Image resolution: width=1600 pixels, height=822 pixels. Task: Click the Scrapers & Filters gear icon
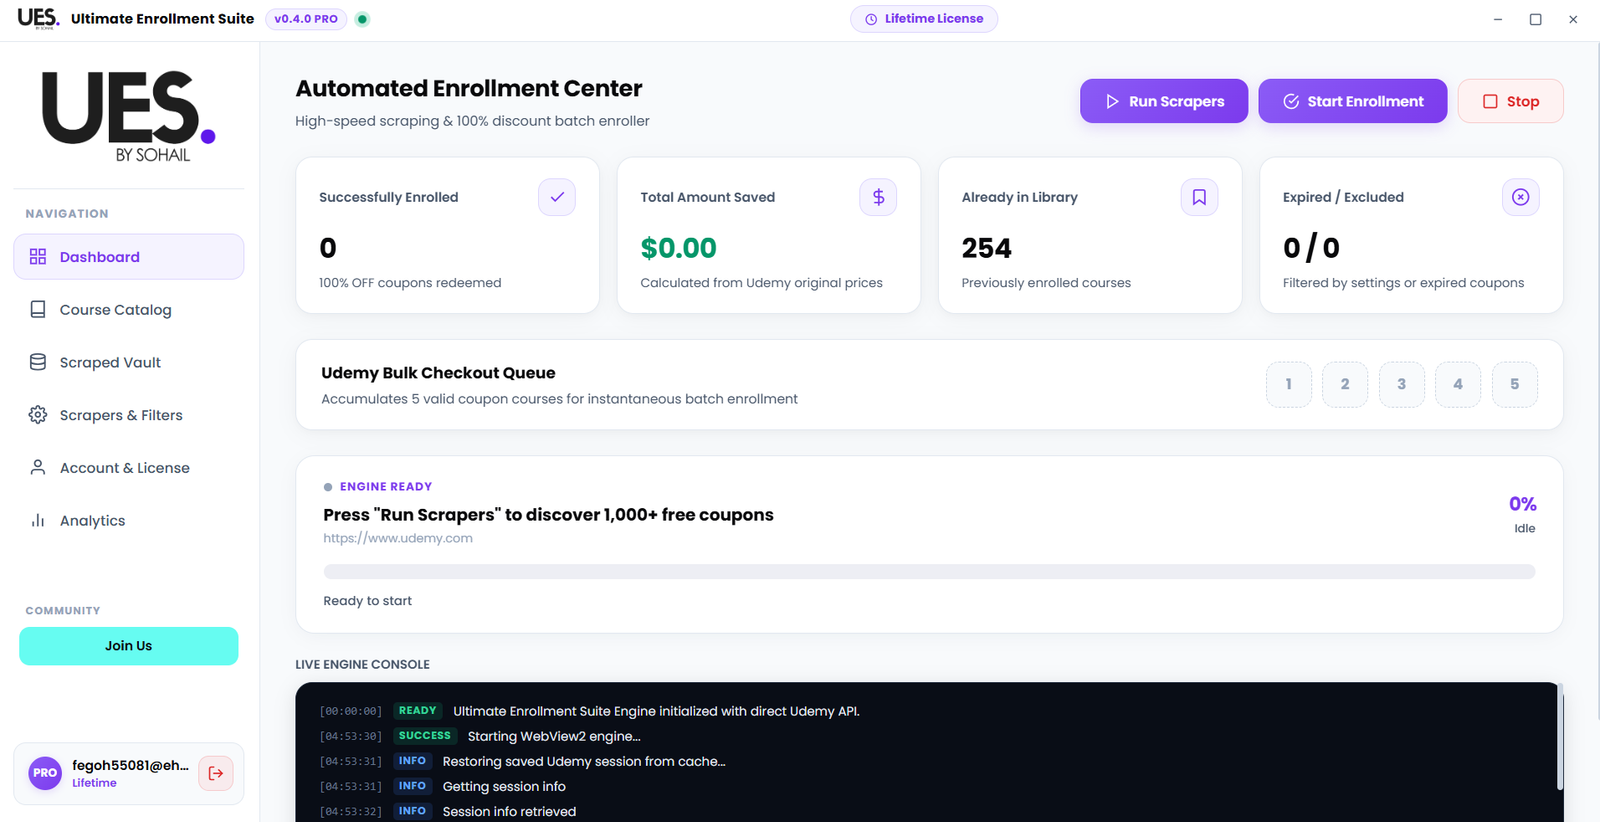(x=38, y=415)
